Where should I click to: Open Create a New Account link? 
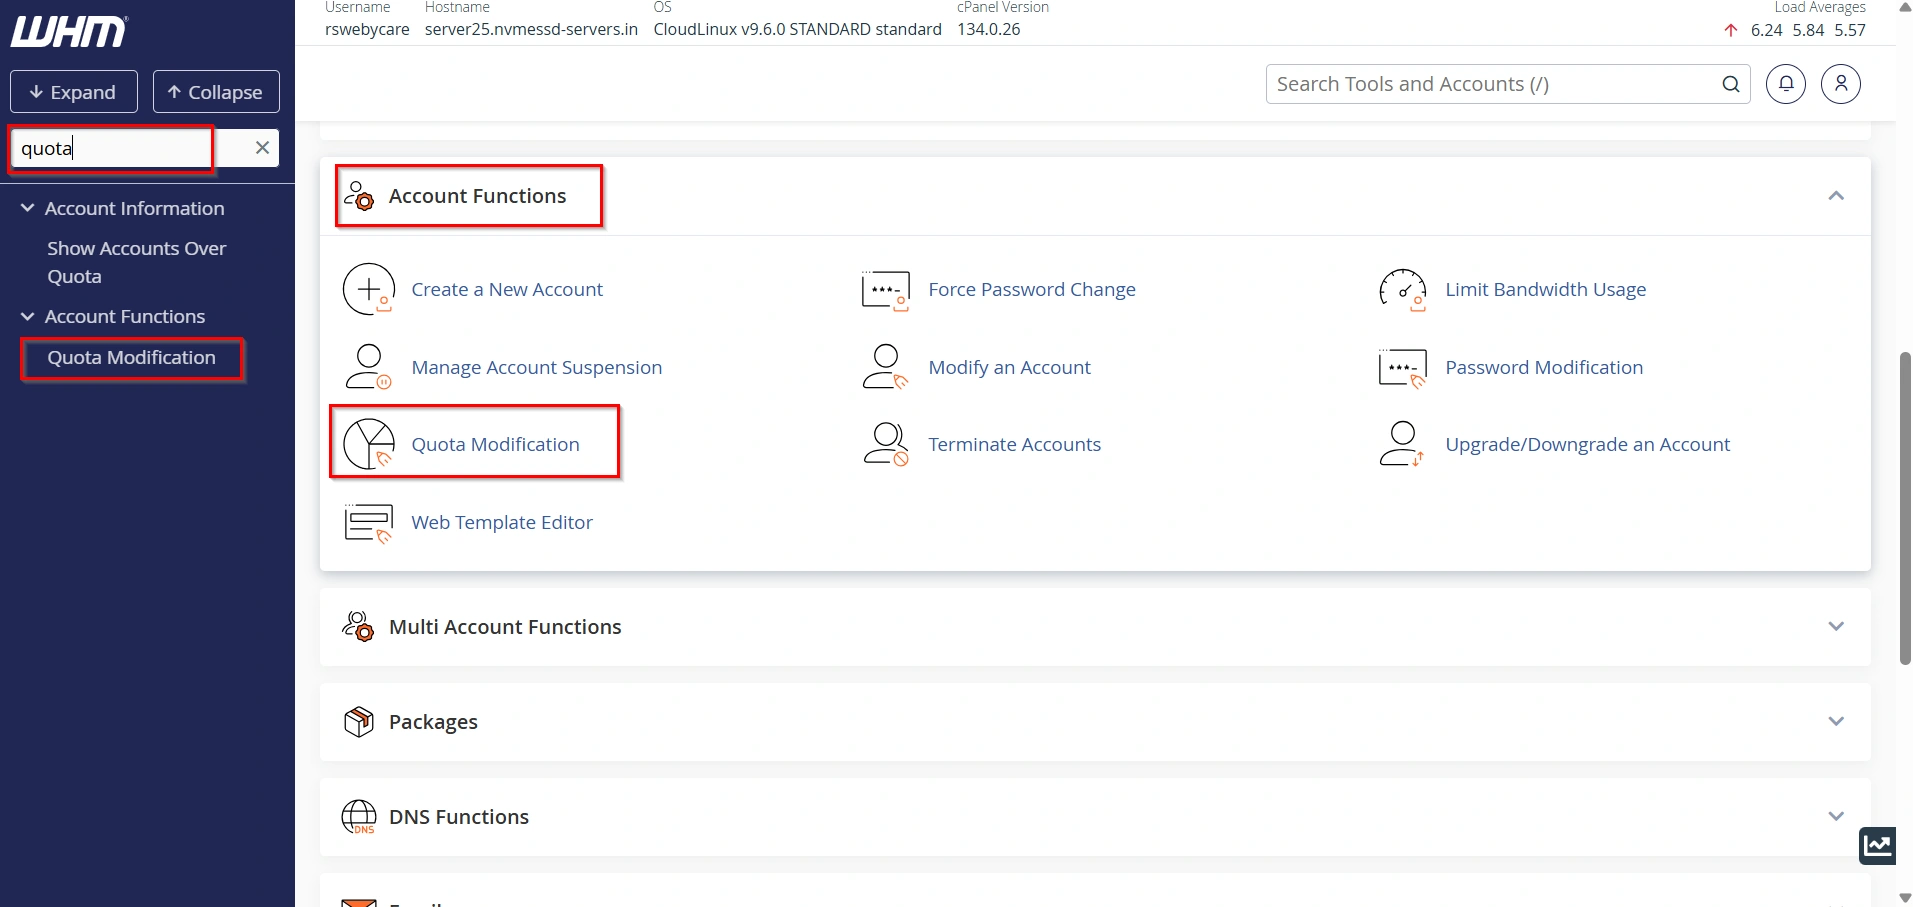point(507,289)
